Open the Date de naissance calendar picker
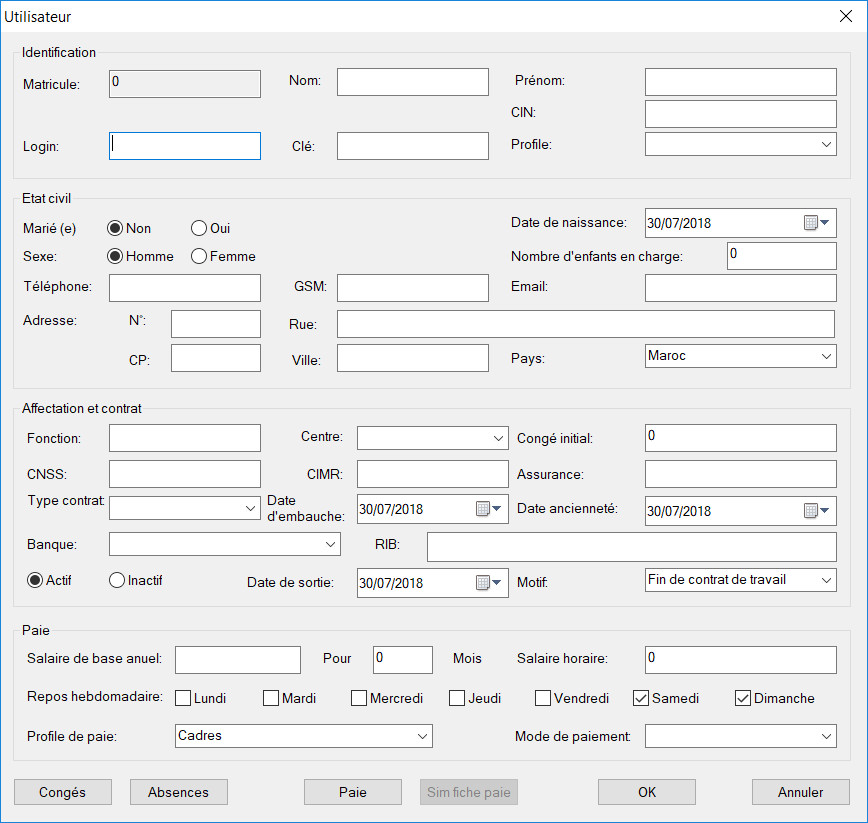868x823 pixels. point(817,223)
